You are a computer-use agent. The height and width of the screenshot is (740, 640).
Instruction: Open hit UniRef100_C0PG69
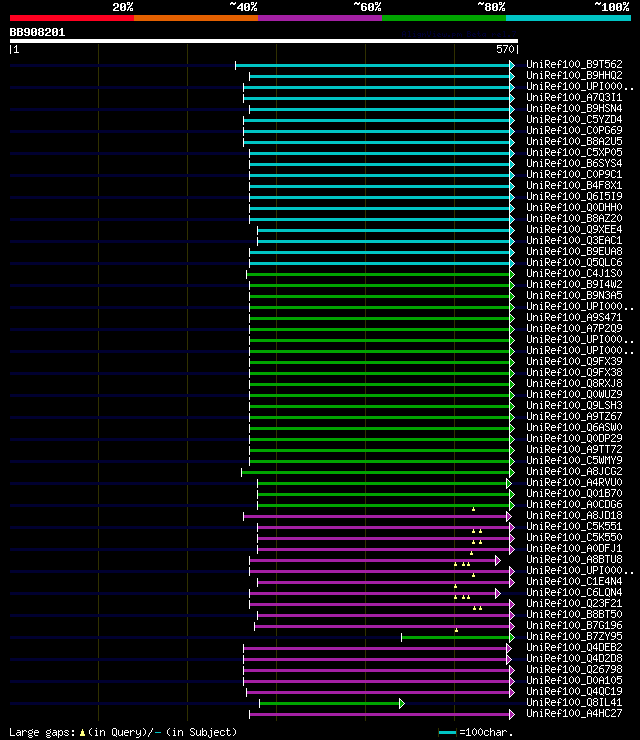click(574, 130)
